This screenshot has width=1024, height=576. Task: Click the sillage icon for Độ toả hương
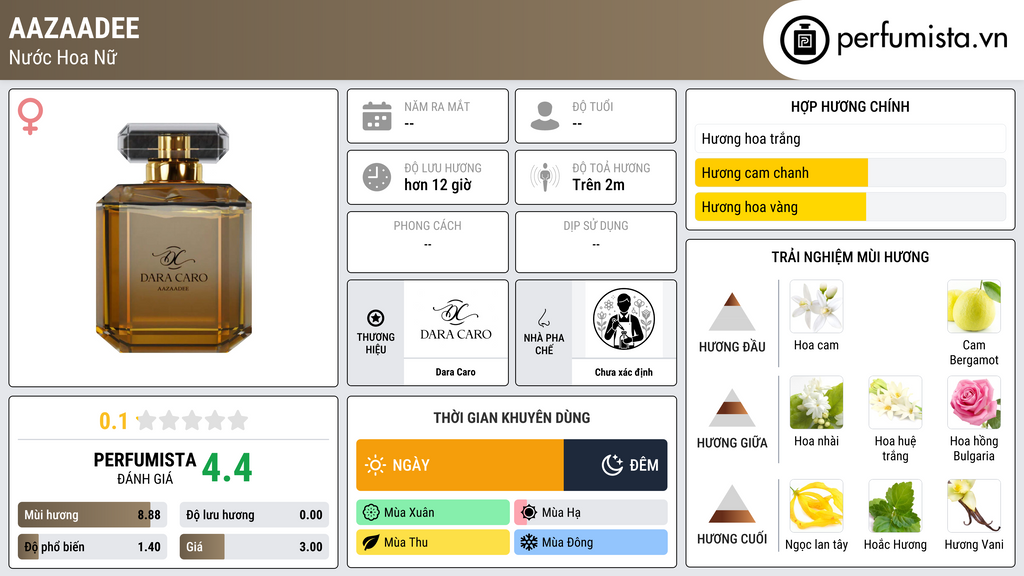pos(545,177)
